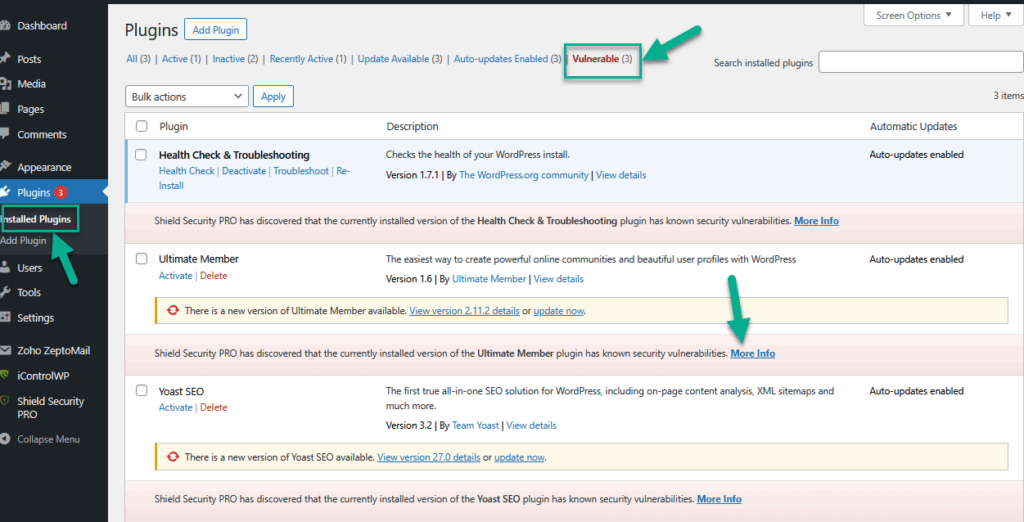
Task: View details of Yoast SEO plugin
Action: tap(532, 425)
